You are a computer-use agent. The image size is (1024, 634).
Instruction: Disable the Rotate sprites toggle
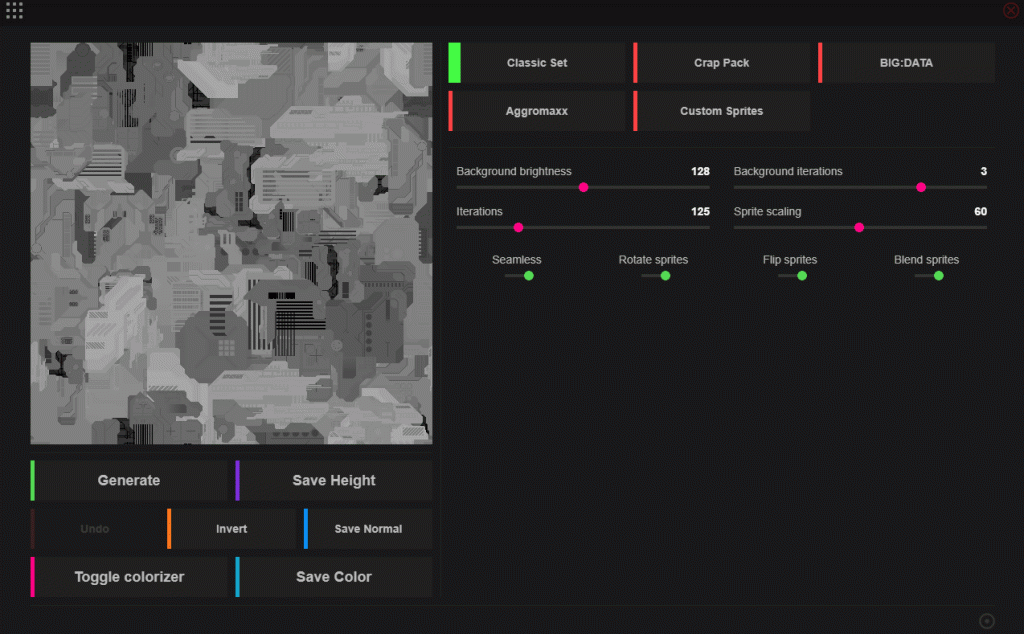pos(654,276)
